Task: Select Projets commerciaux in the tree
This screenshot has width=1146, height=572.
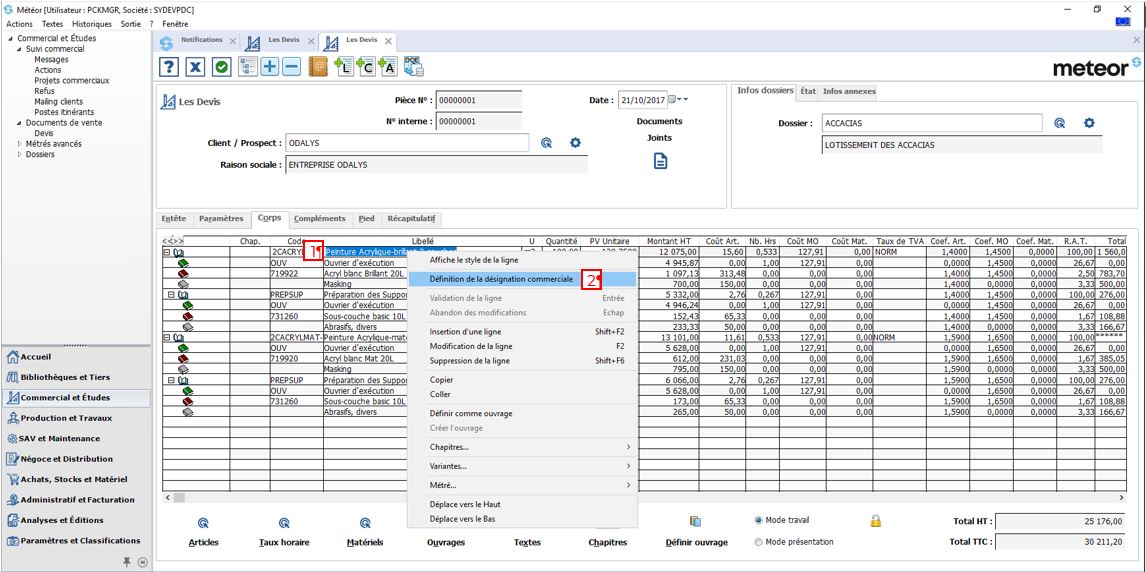Action: [72, 80]
